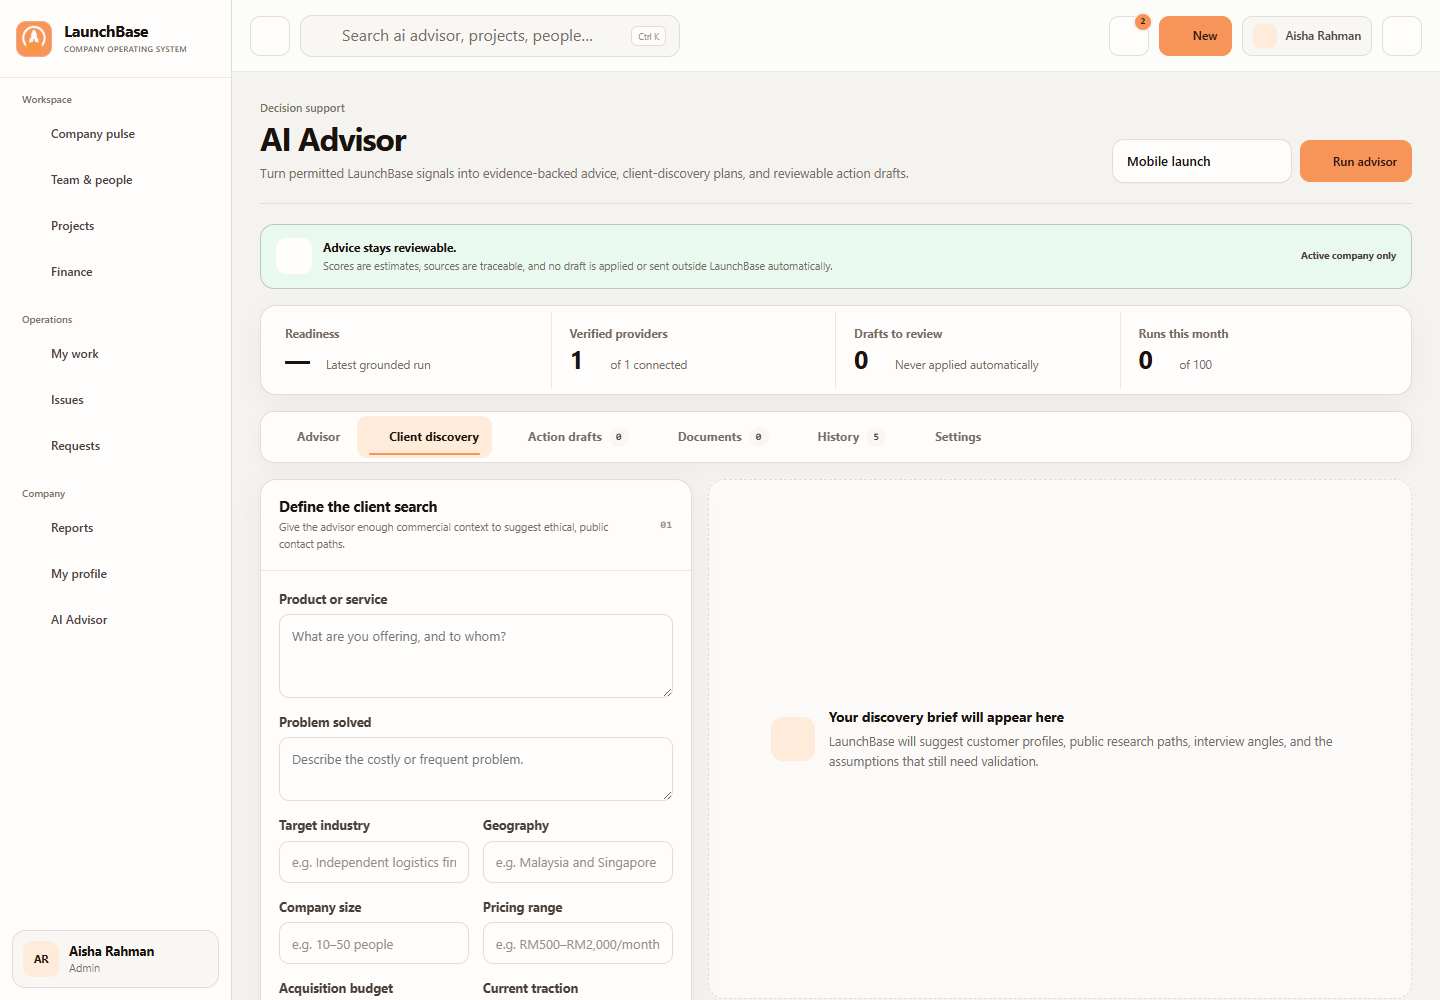Go to Reports in the sidebar
Viewport: 1440px width, 1000px height.
[x=116, y=528]
